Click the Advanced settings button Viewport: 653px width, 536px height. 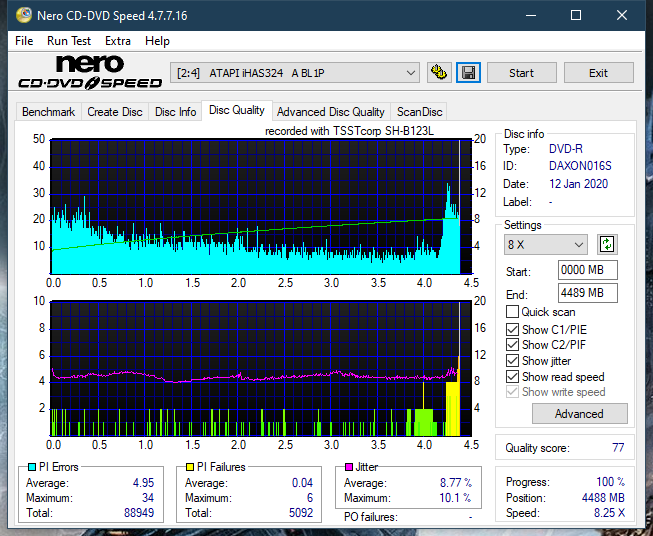579,414
